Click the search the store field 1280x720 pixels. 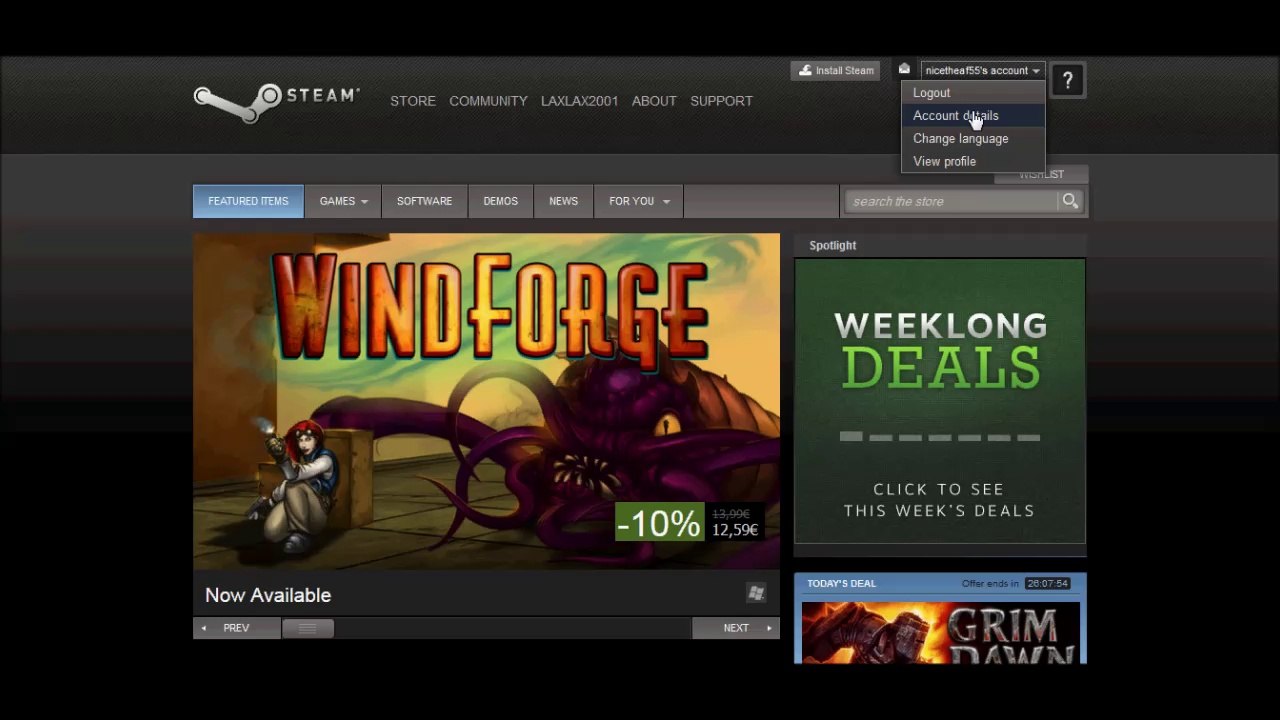click(952, 201)
